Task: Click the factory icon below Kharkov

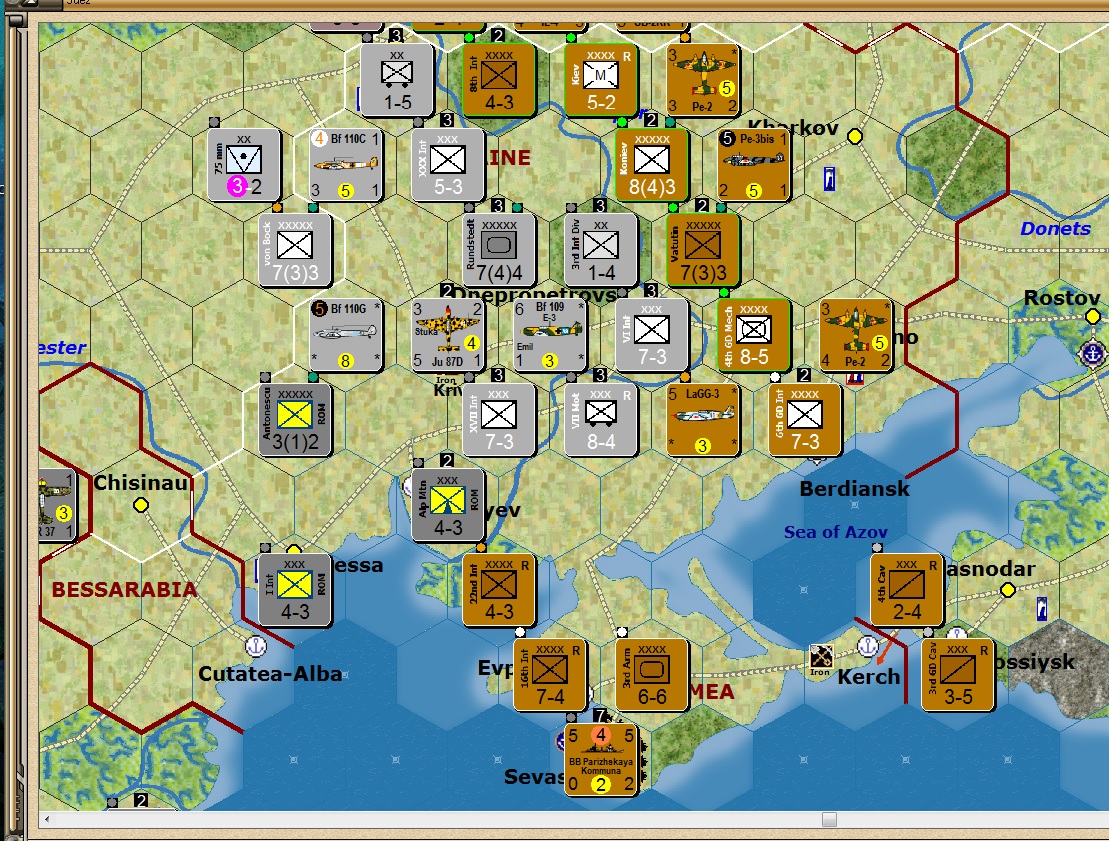Action: point(830,179)
